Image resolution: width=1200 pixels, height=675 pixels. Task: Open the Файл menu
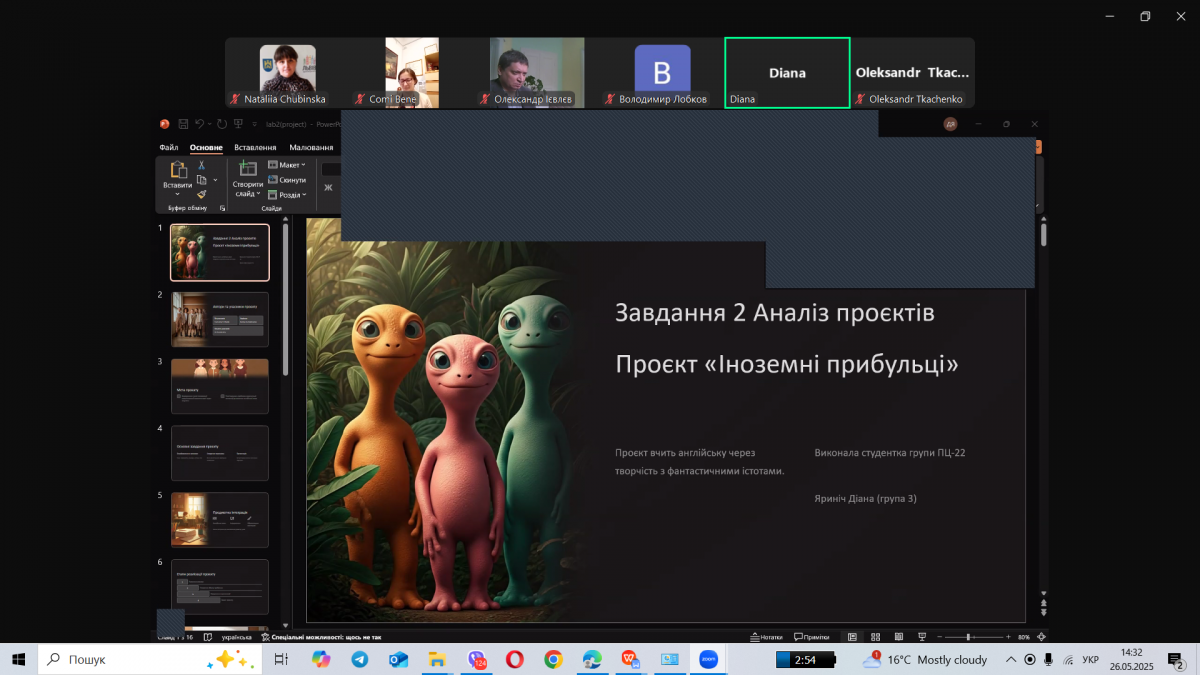pyautogui.click(x=169, y=148)
